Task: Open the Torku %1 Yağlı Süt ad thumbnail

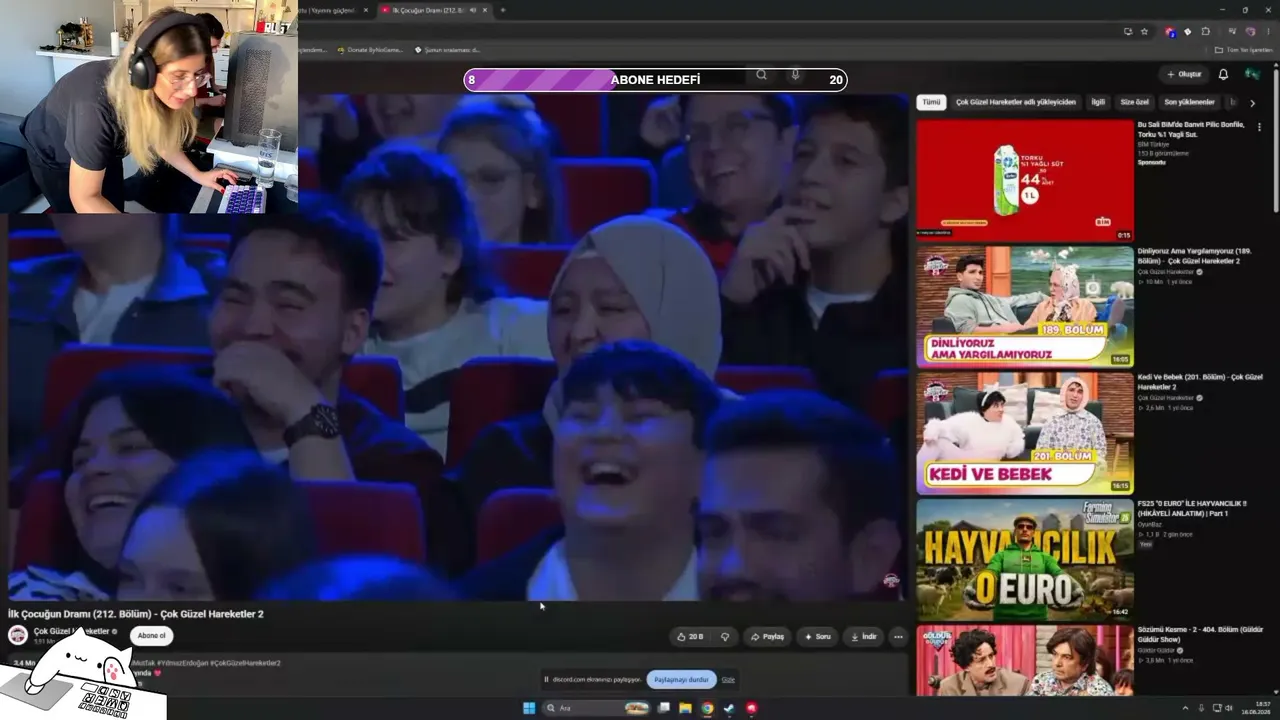Action: coord(1025,181)
